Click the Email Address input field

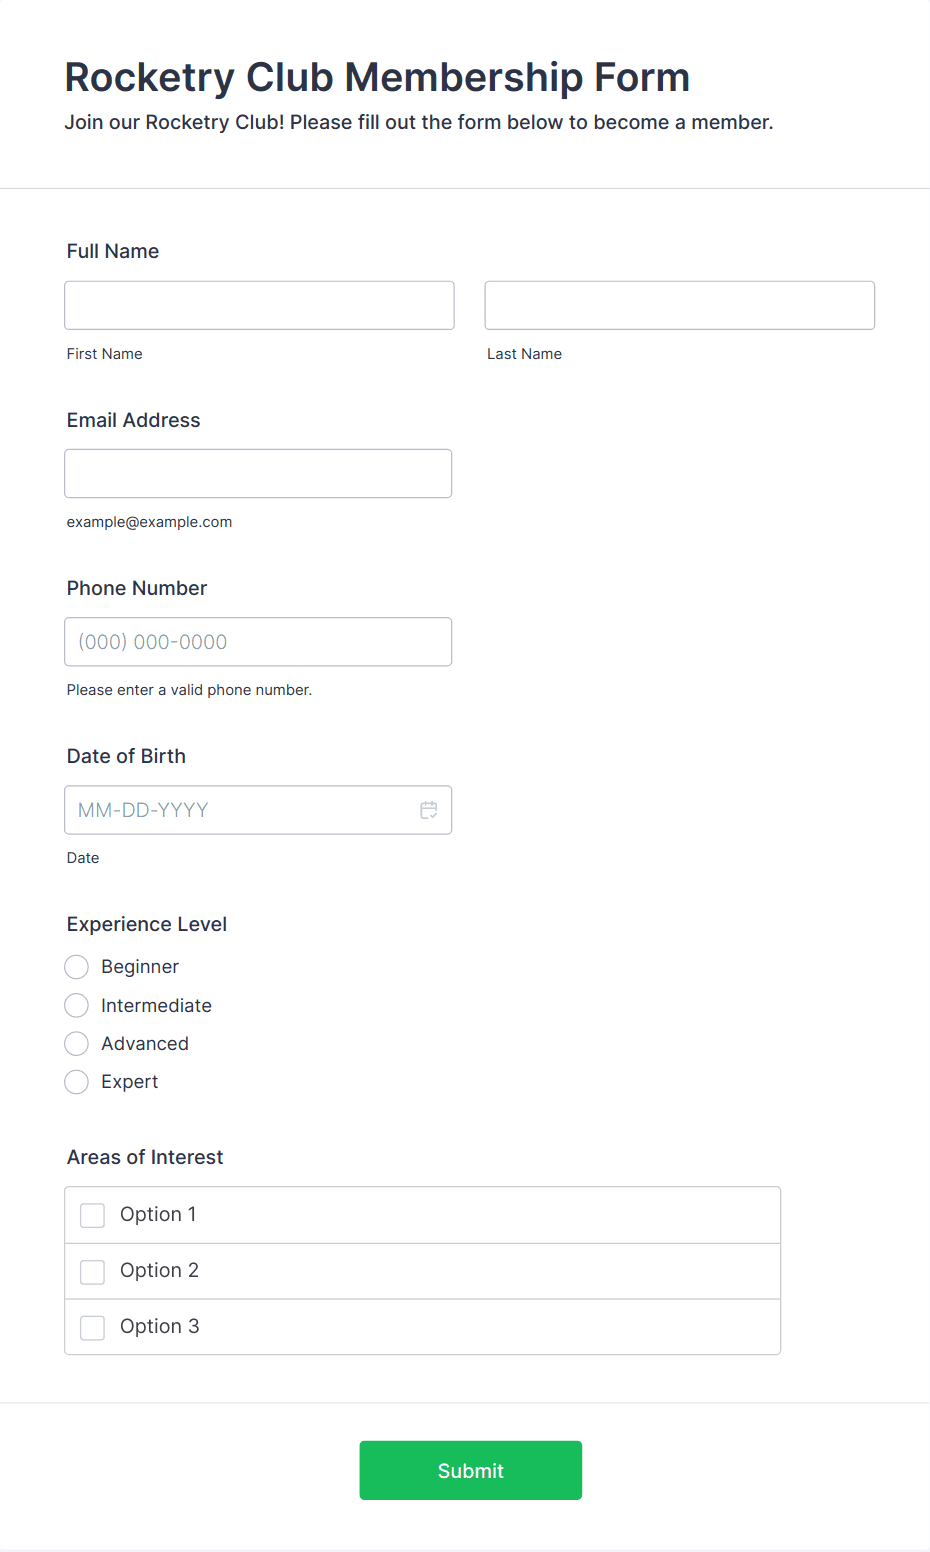pos(258,473)
